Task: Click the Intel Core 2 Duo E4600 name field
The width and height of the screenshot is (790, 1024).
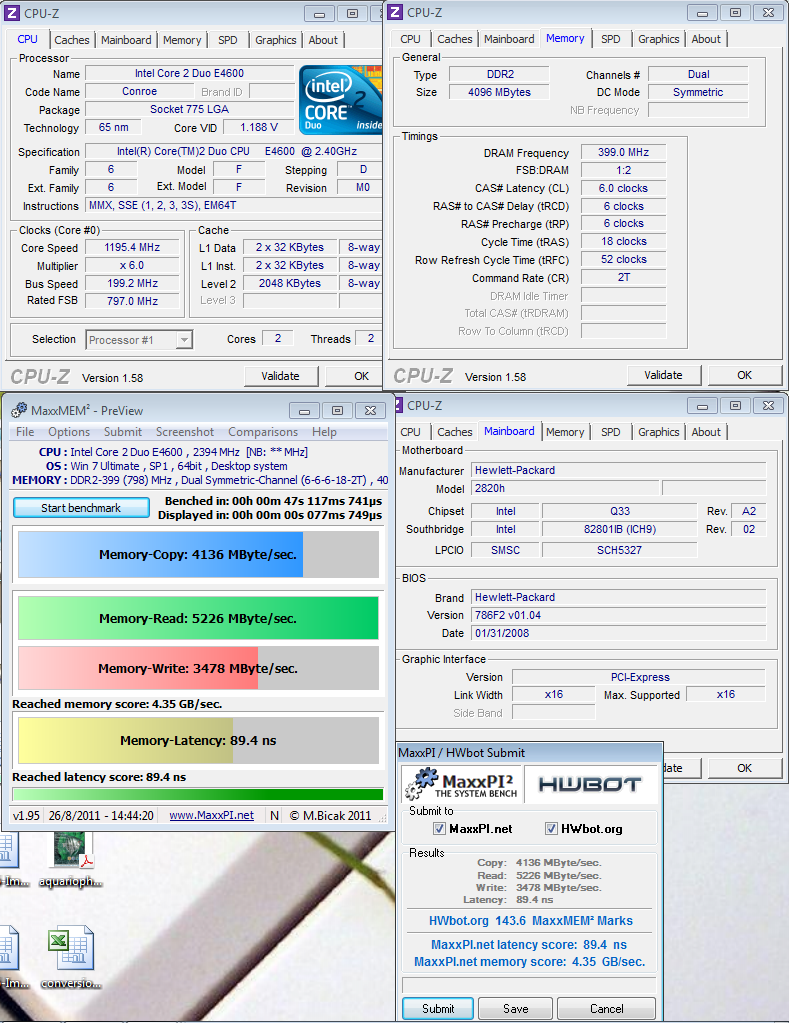Action: (190, 73)
